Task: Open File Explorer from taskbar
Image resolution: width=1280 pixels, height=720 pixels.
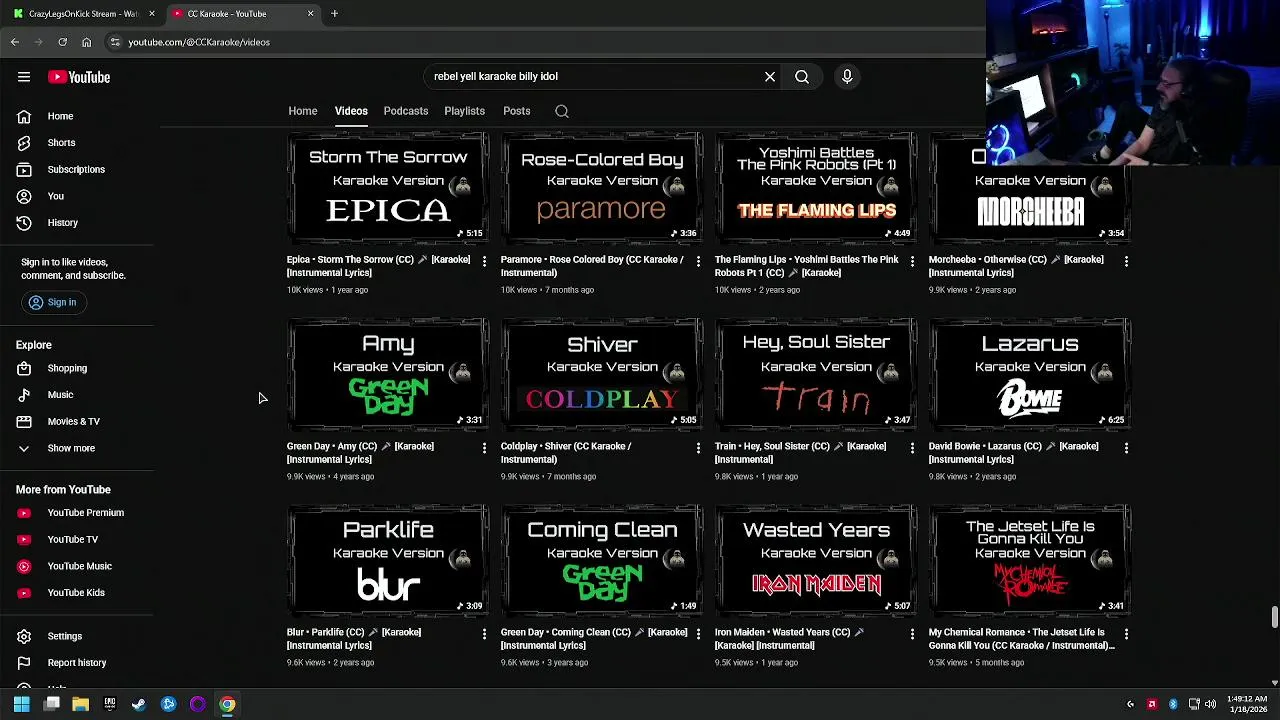Action: 80,704
